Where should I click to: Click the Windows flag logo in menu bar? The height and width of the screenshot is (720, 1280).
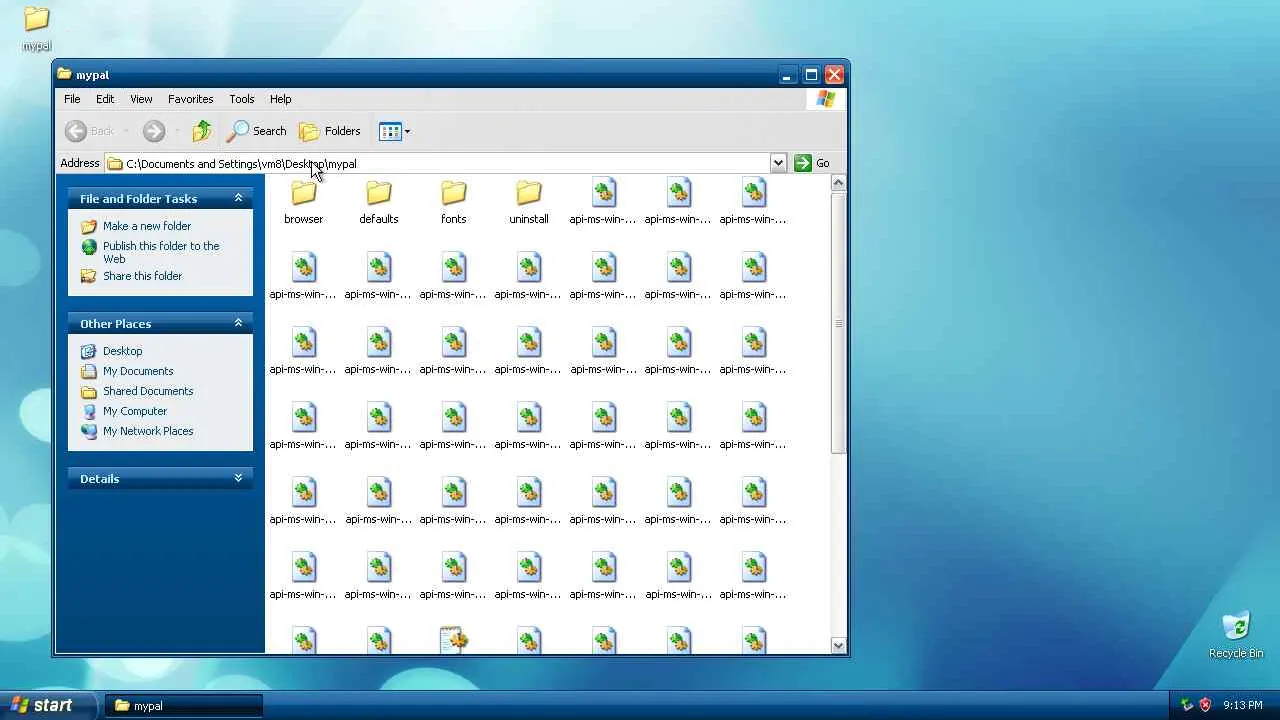(x=826, y=99)
